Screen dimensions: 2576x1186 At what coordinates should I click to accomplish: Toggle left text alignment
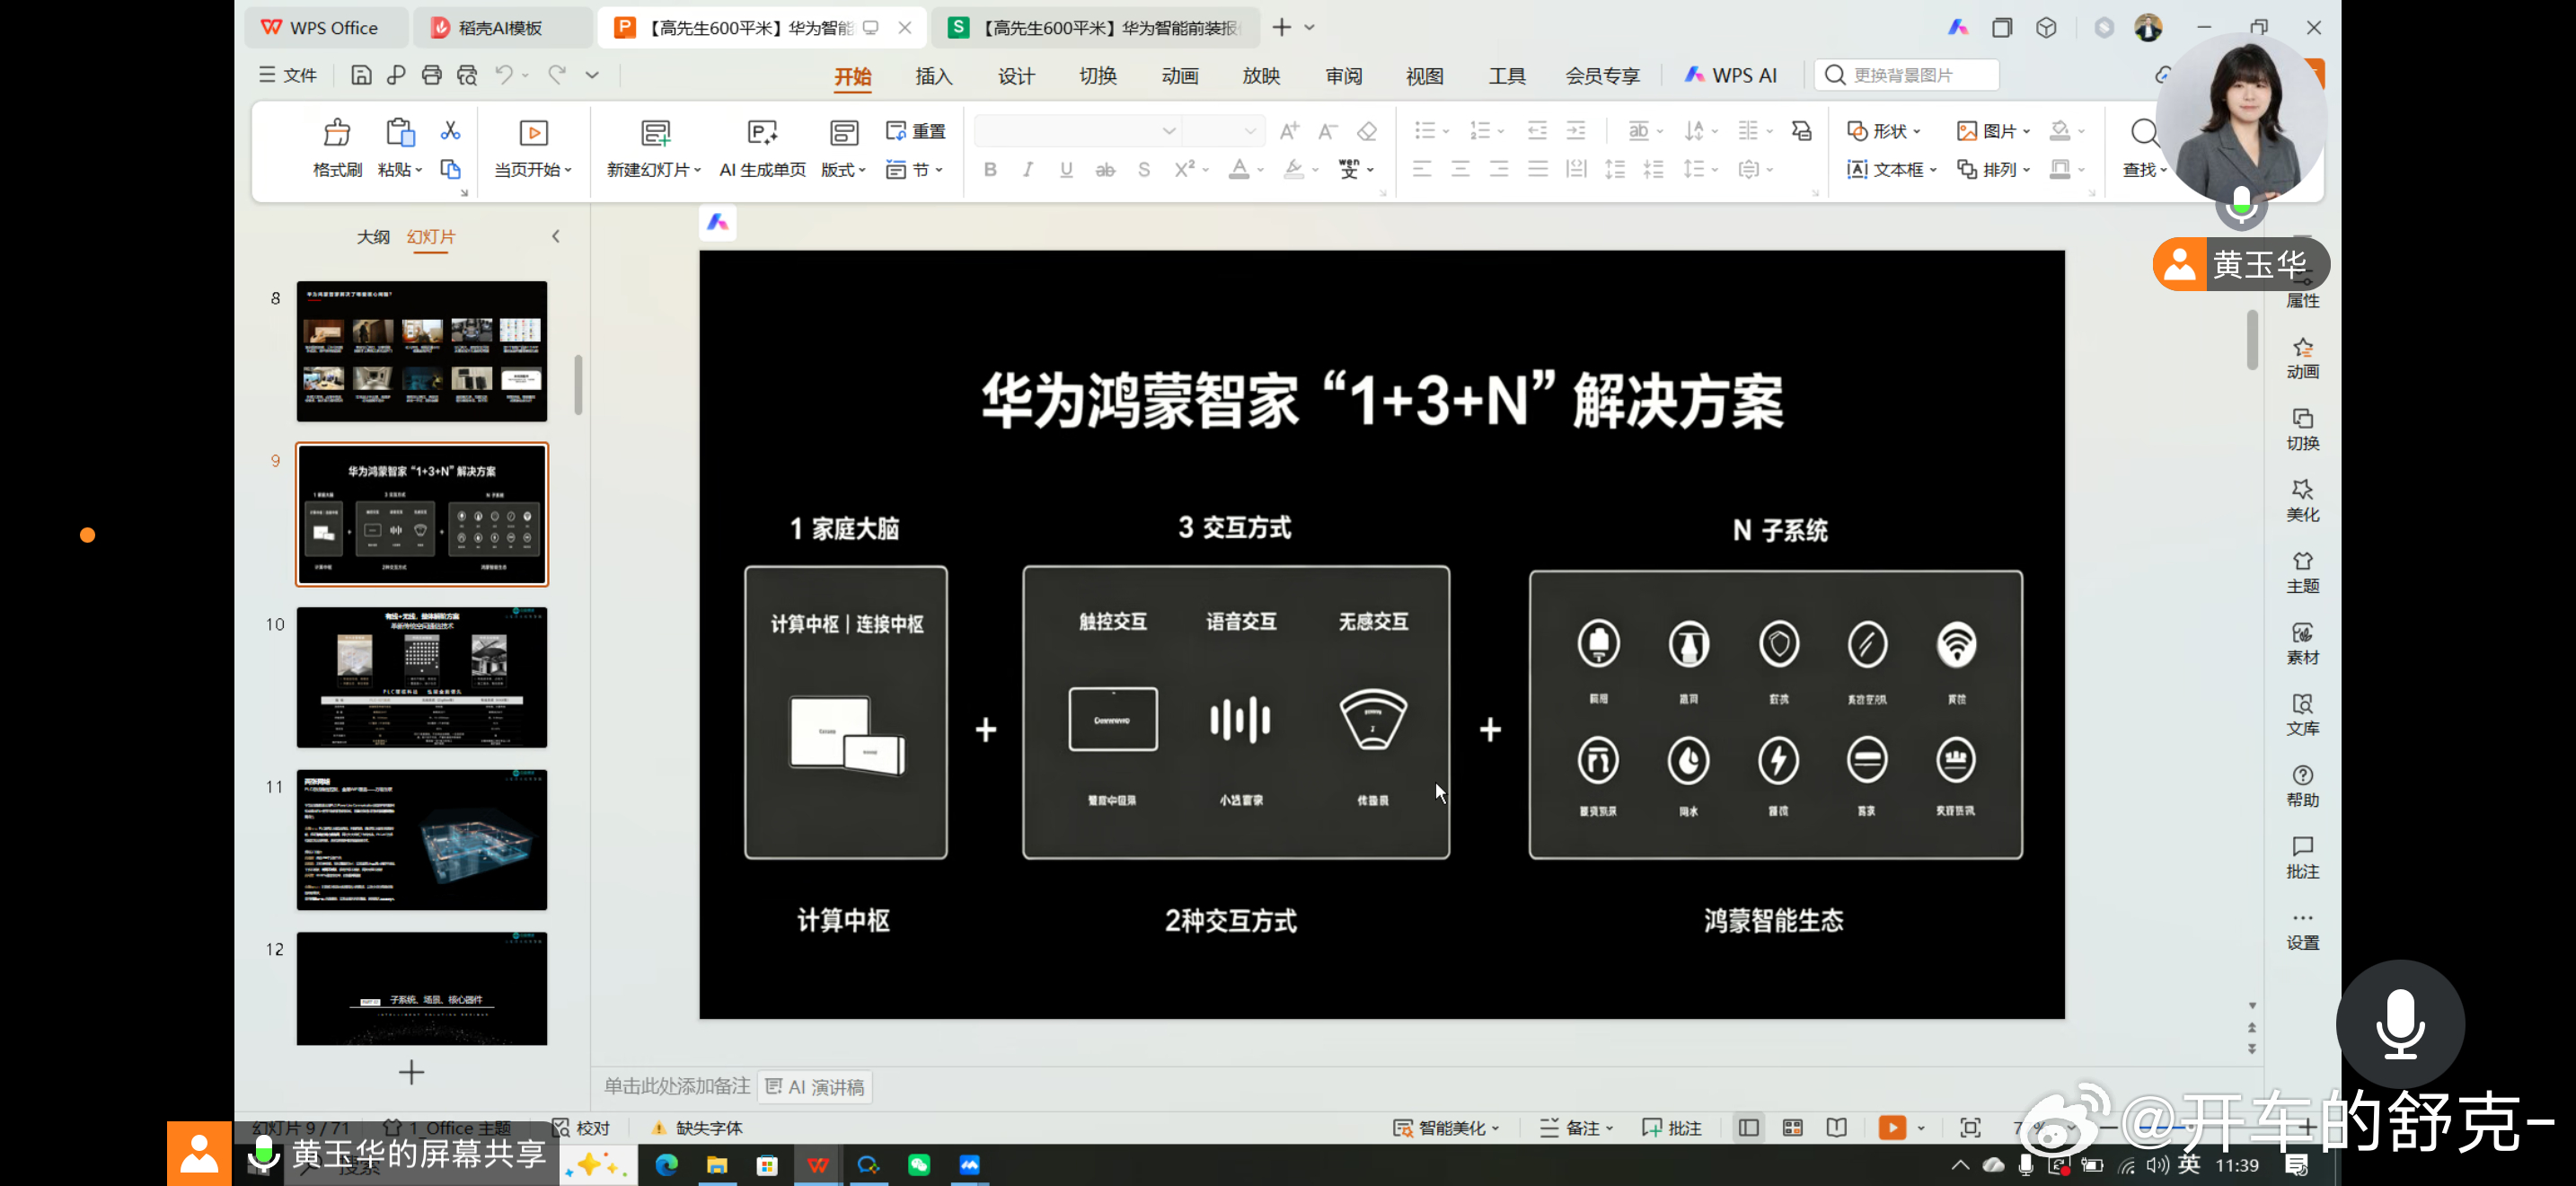pos(1422,169)
